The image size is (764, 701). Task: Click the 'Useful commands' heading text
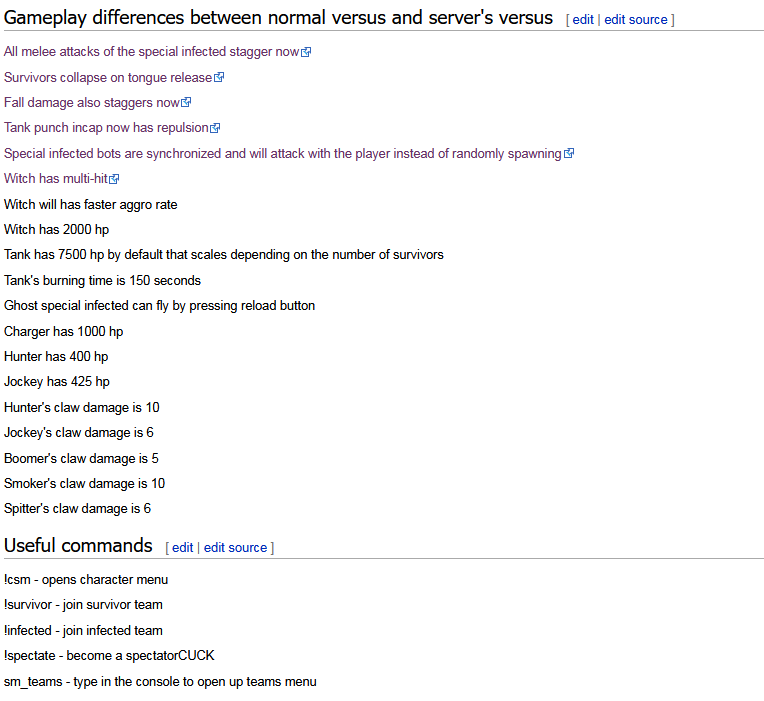point(78,546)
